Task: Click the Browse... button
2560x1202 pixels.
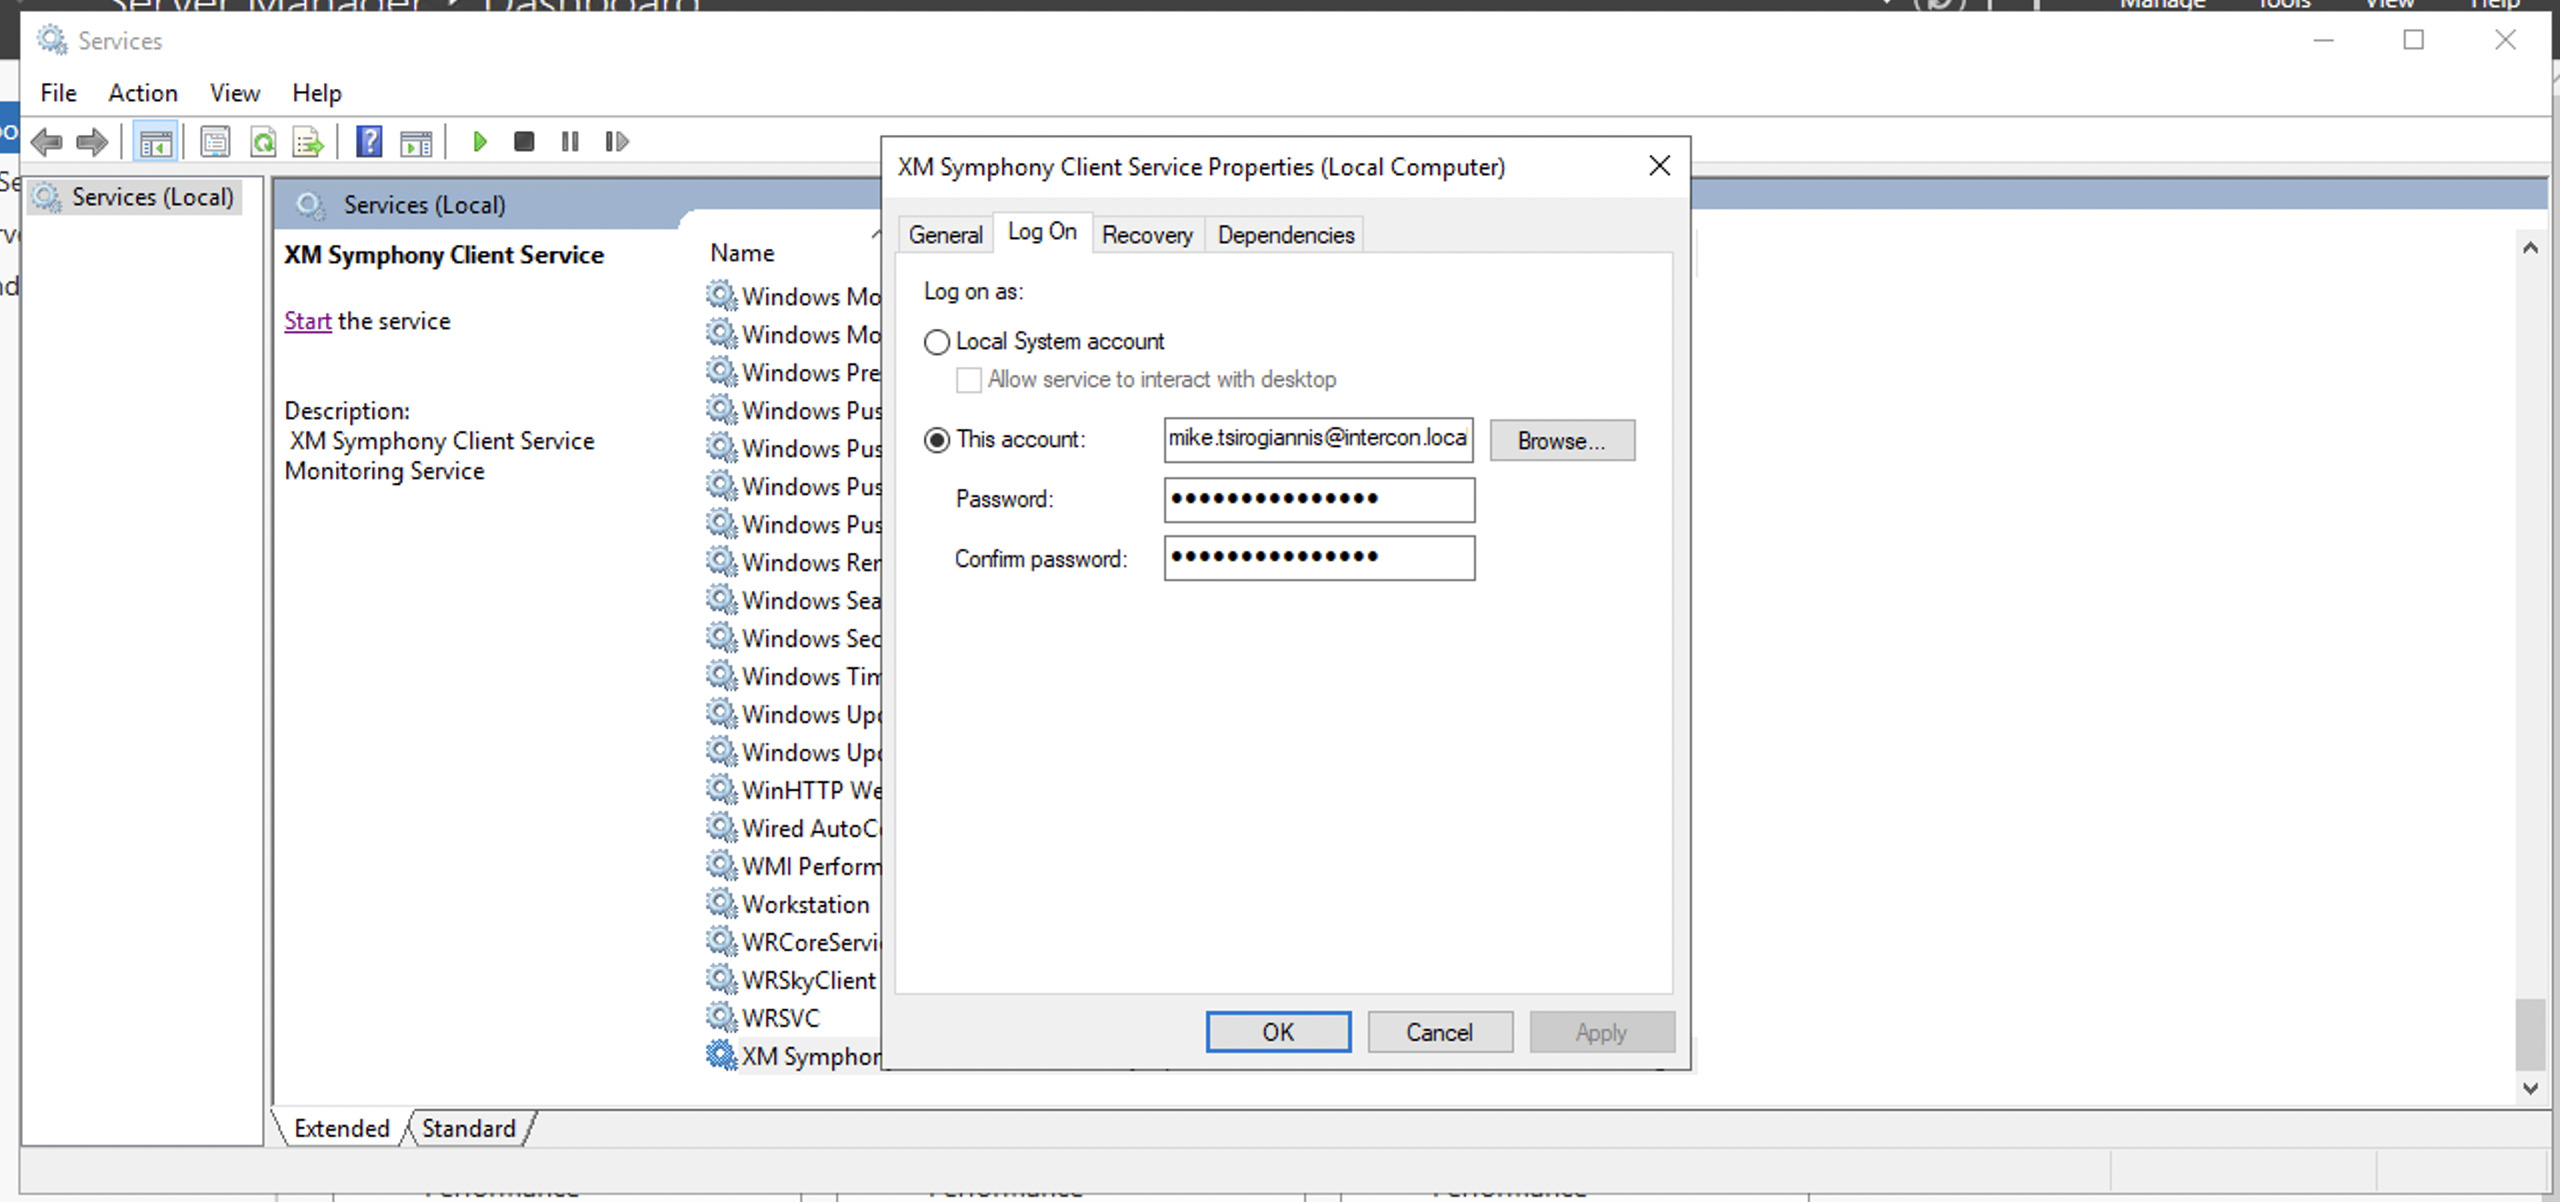Action: (1562, 440)
